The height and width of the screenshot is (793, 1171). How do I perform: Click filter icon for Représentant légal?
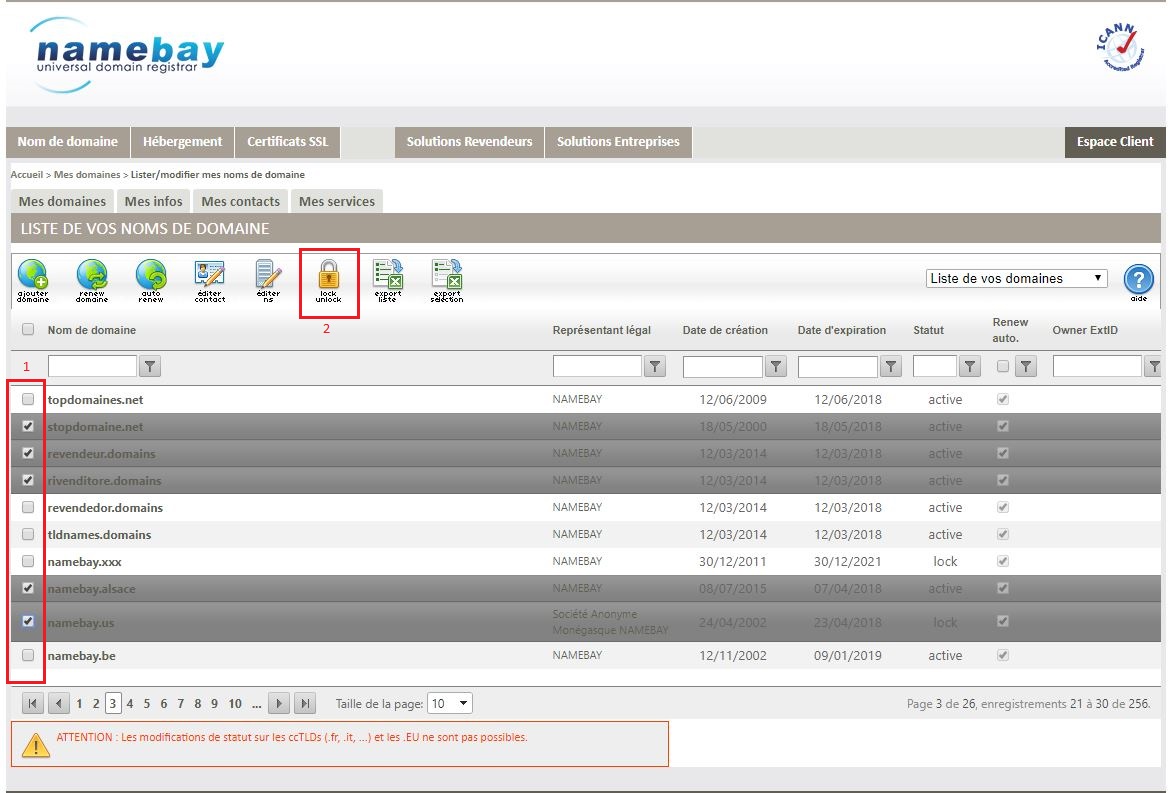655,366
